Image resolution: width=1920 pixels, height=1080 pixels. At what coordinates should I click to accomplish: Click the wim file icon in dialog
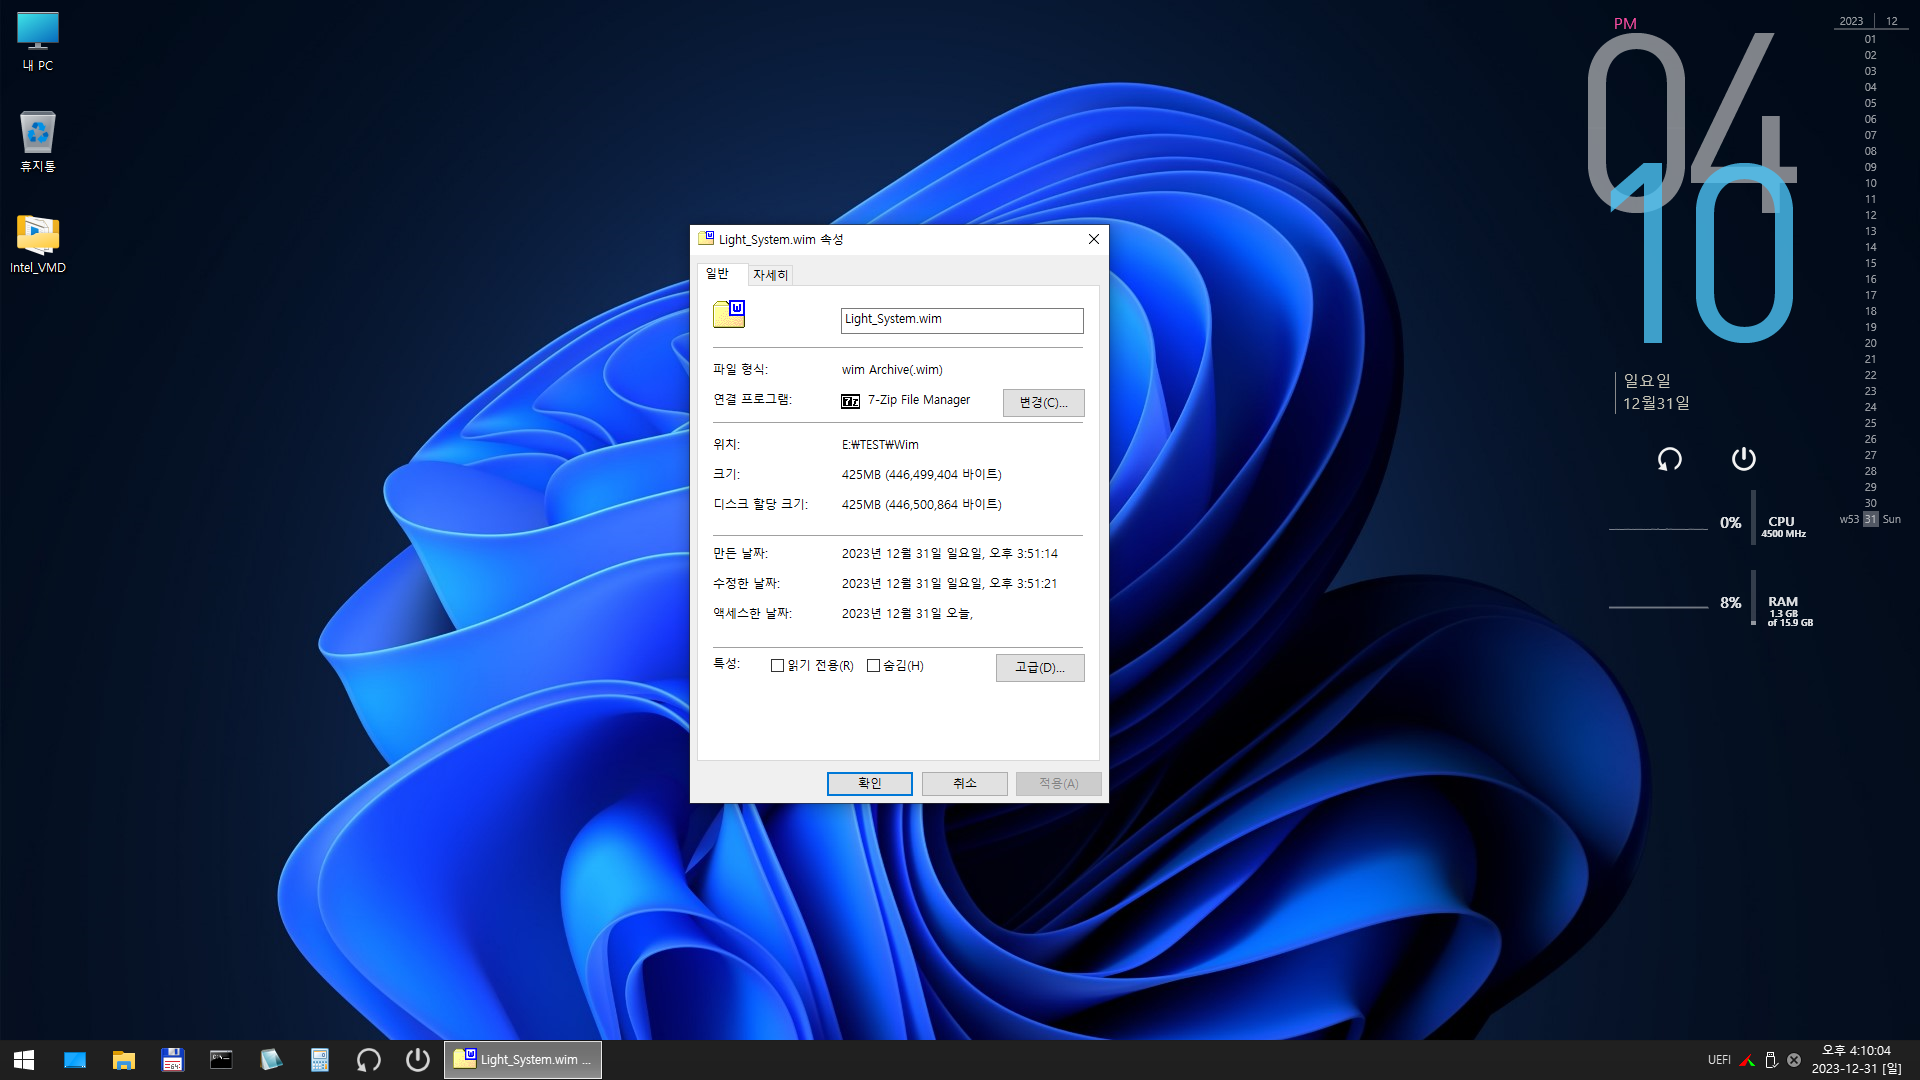729,314
